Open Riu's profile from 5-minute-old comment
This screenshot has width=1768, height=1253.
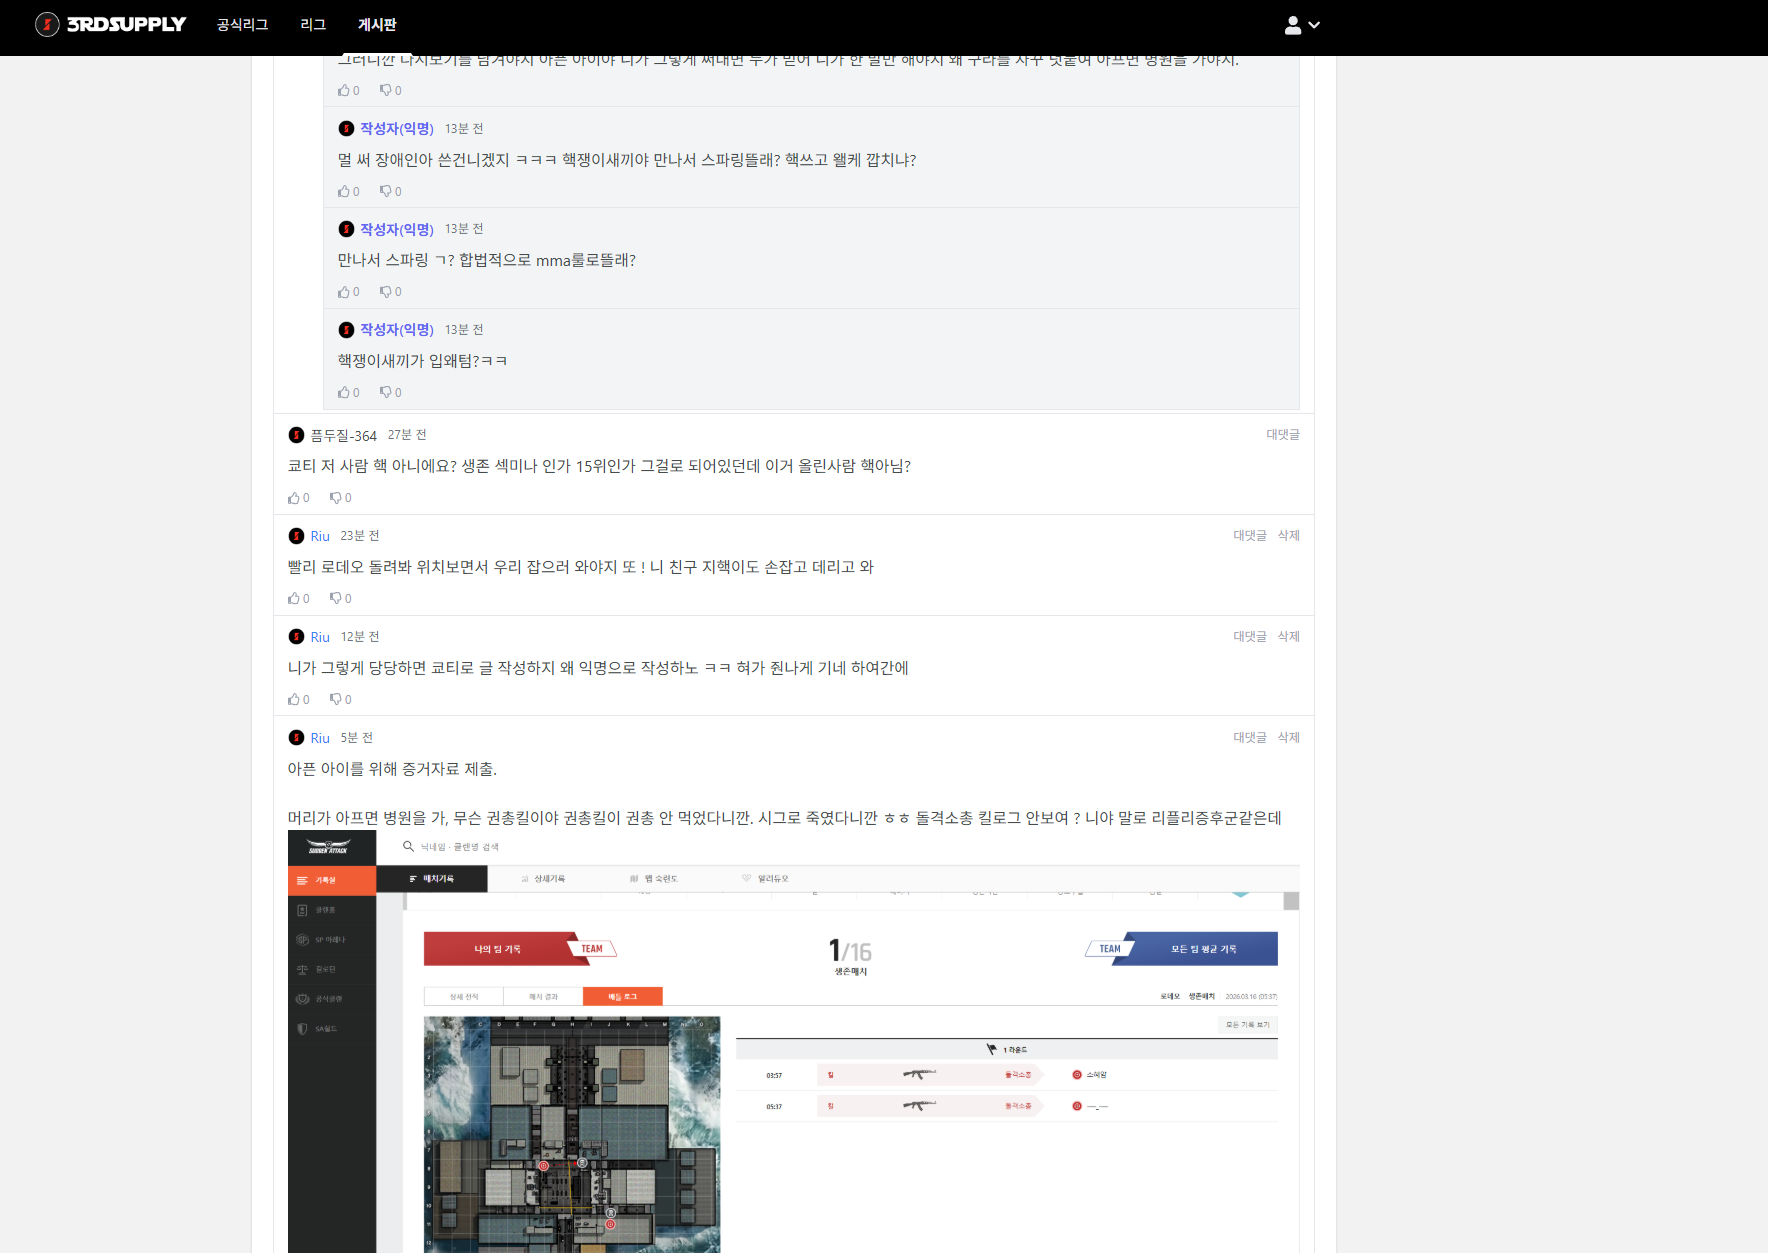(x=320, y=738)
